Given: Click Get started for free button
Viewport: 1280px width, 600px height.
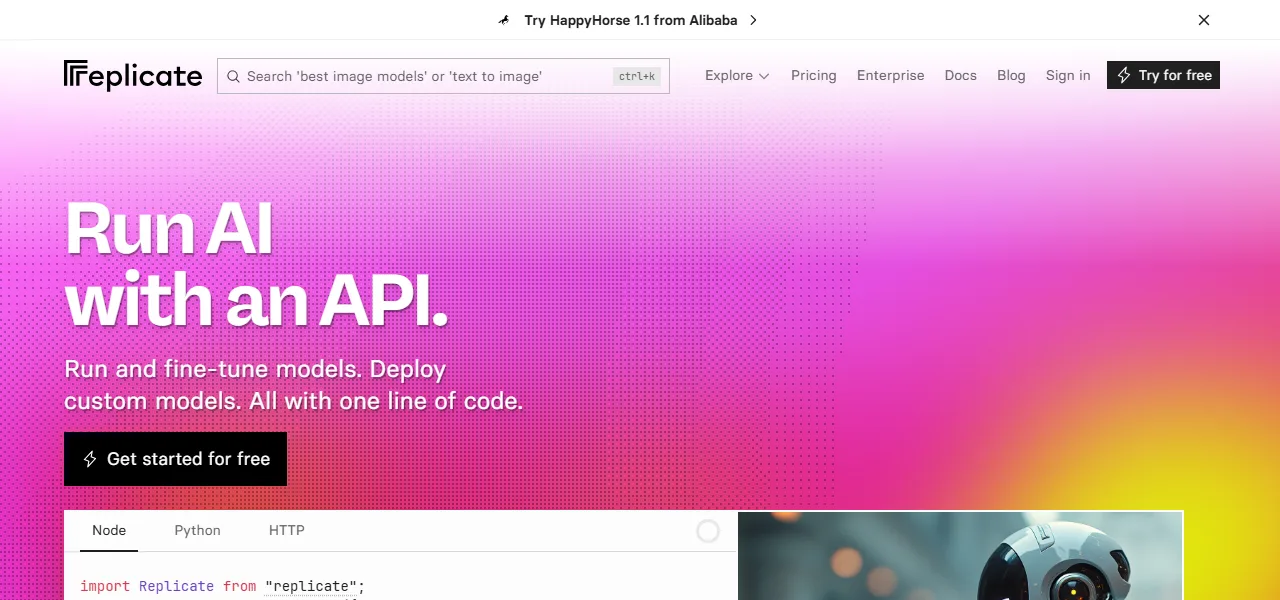Looking at the screenshot, I should (175, 459).
